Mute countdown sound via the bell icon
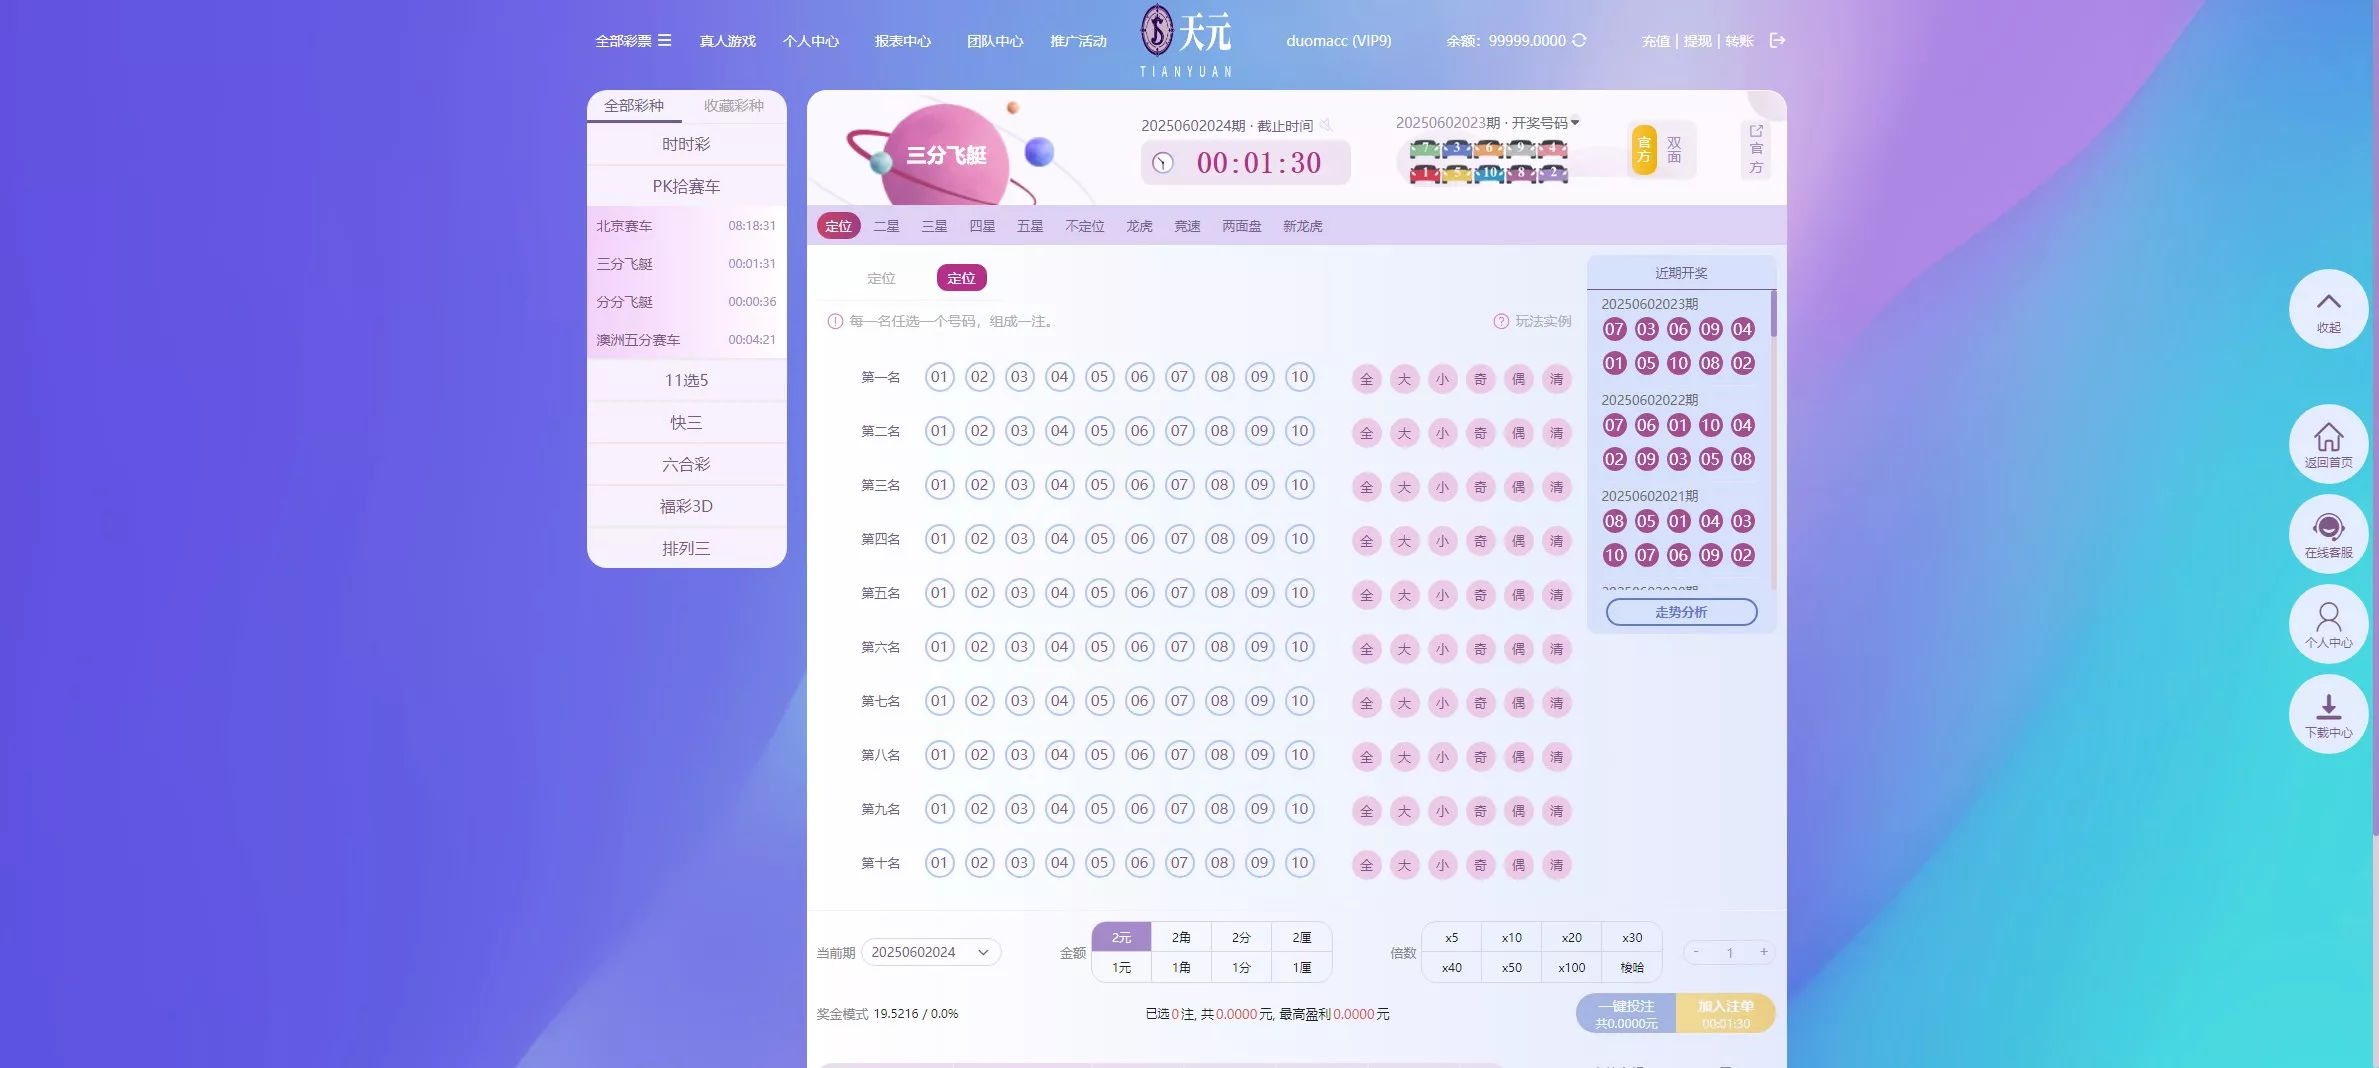Viewport: 2379px width, 1068px height. pos(1327,125)
